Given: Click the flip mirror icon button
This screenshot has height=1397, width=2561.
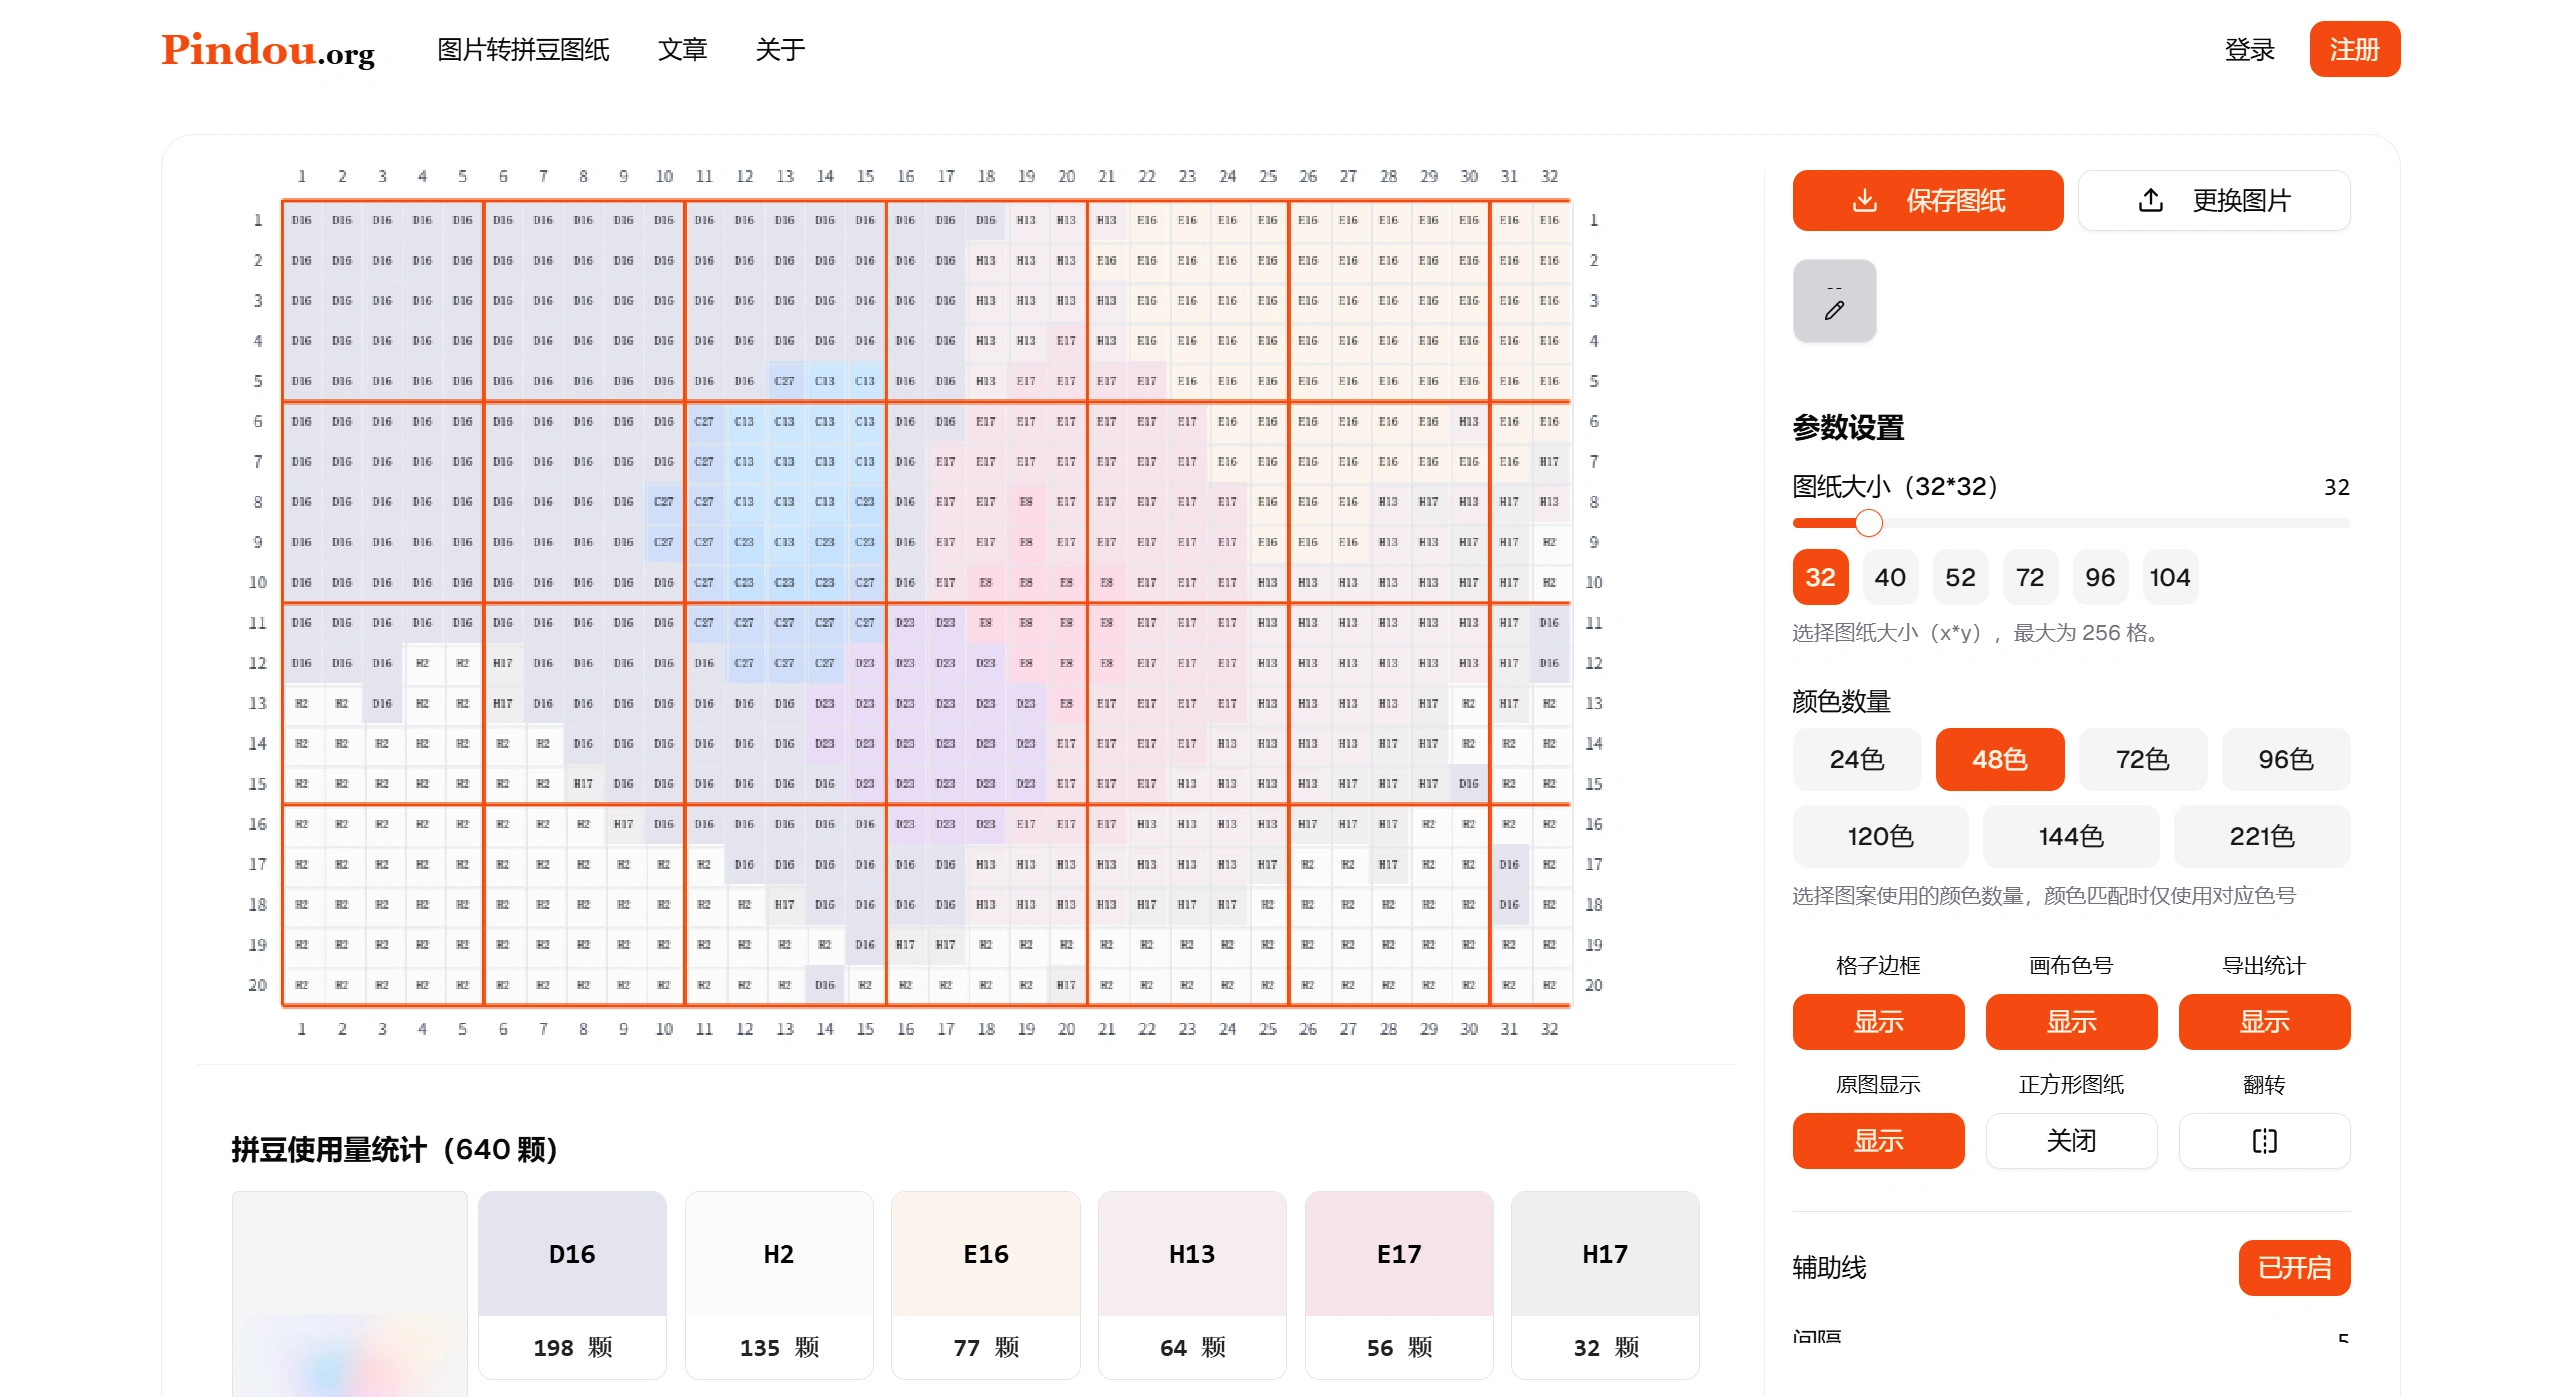Looking at the screenshot, I should click(2263, 1141).
